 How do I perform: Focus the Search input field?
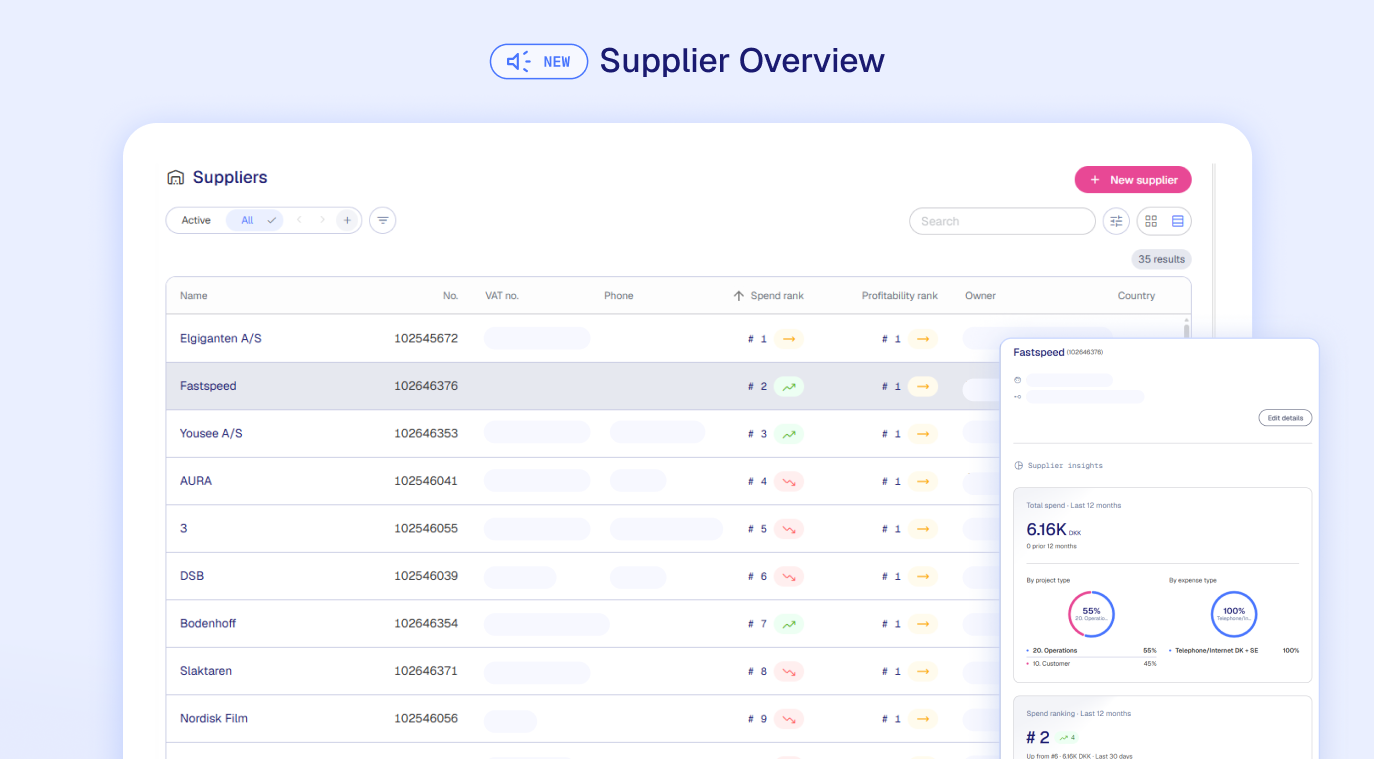pyautogui.click(x=1002, y=221)
